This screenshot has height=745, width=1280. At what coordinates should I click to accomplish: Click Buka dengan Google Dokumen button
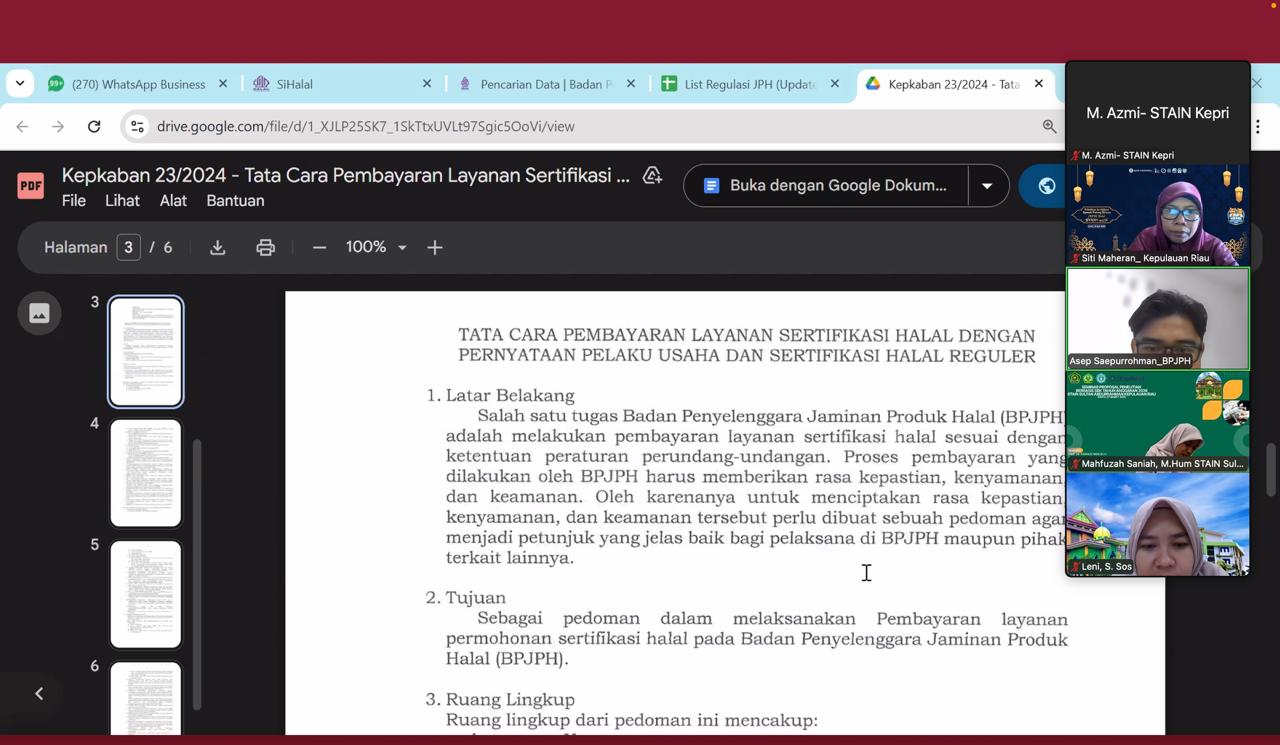coord(826,186)
